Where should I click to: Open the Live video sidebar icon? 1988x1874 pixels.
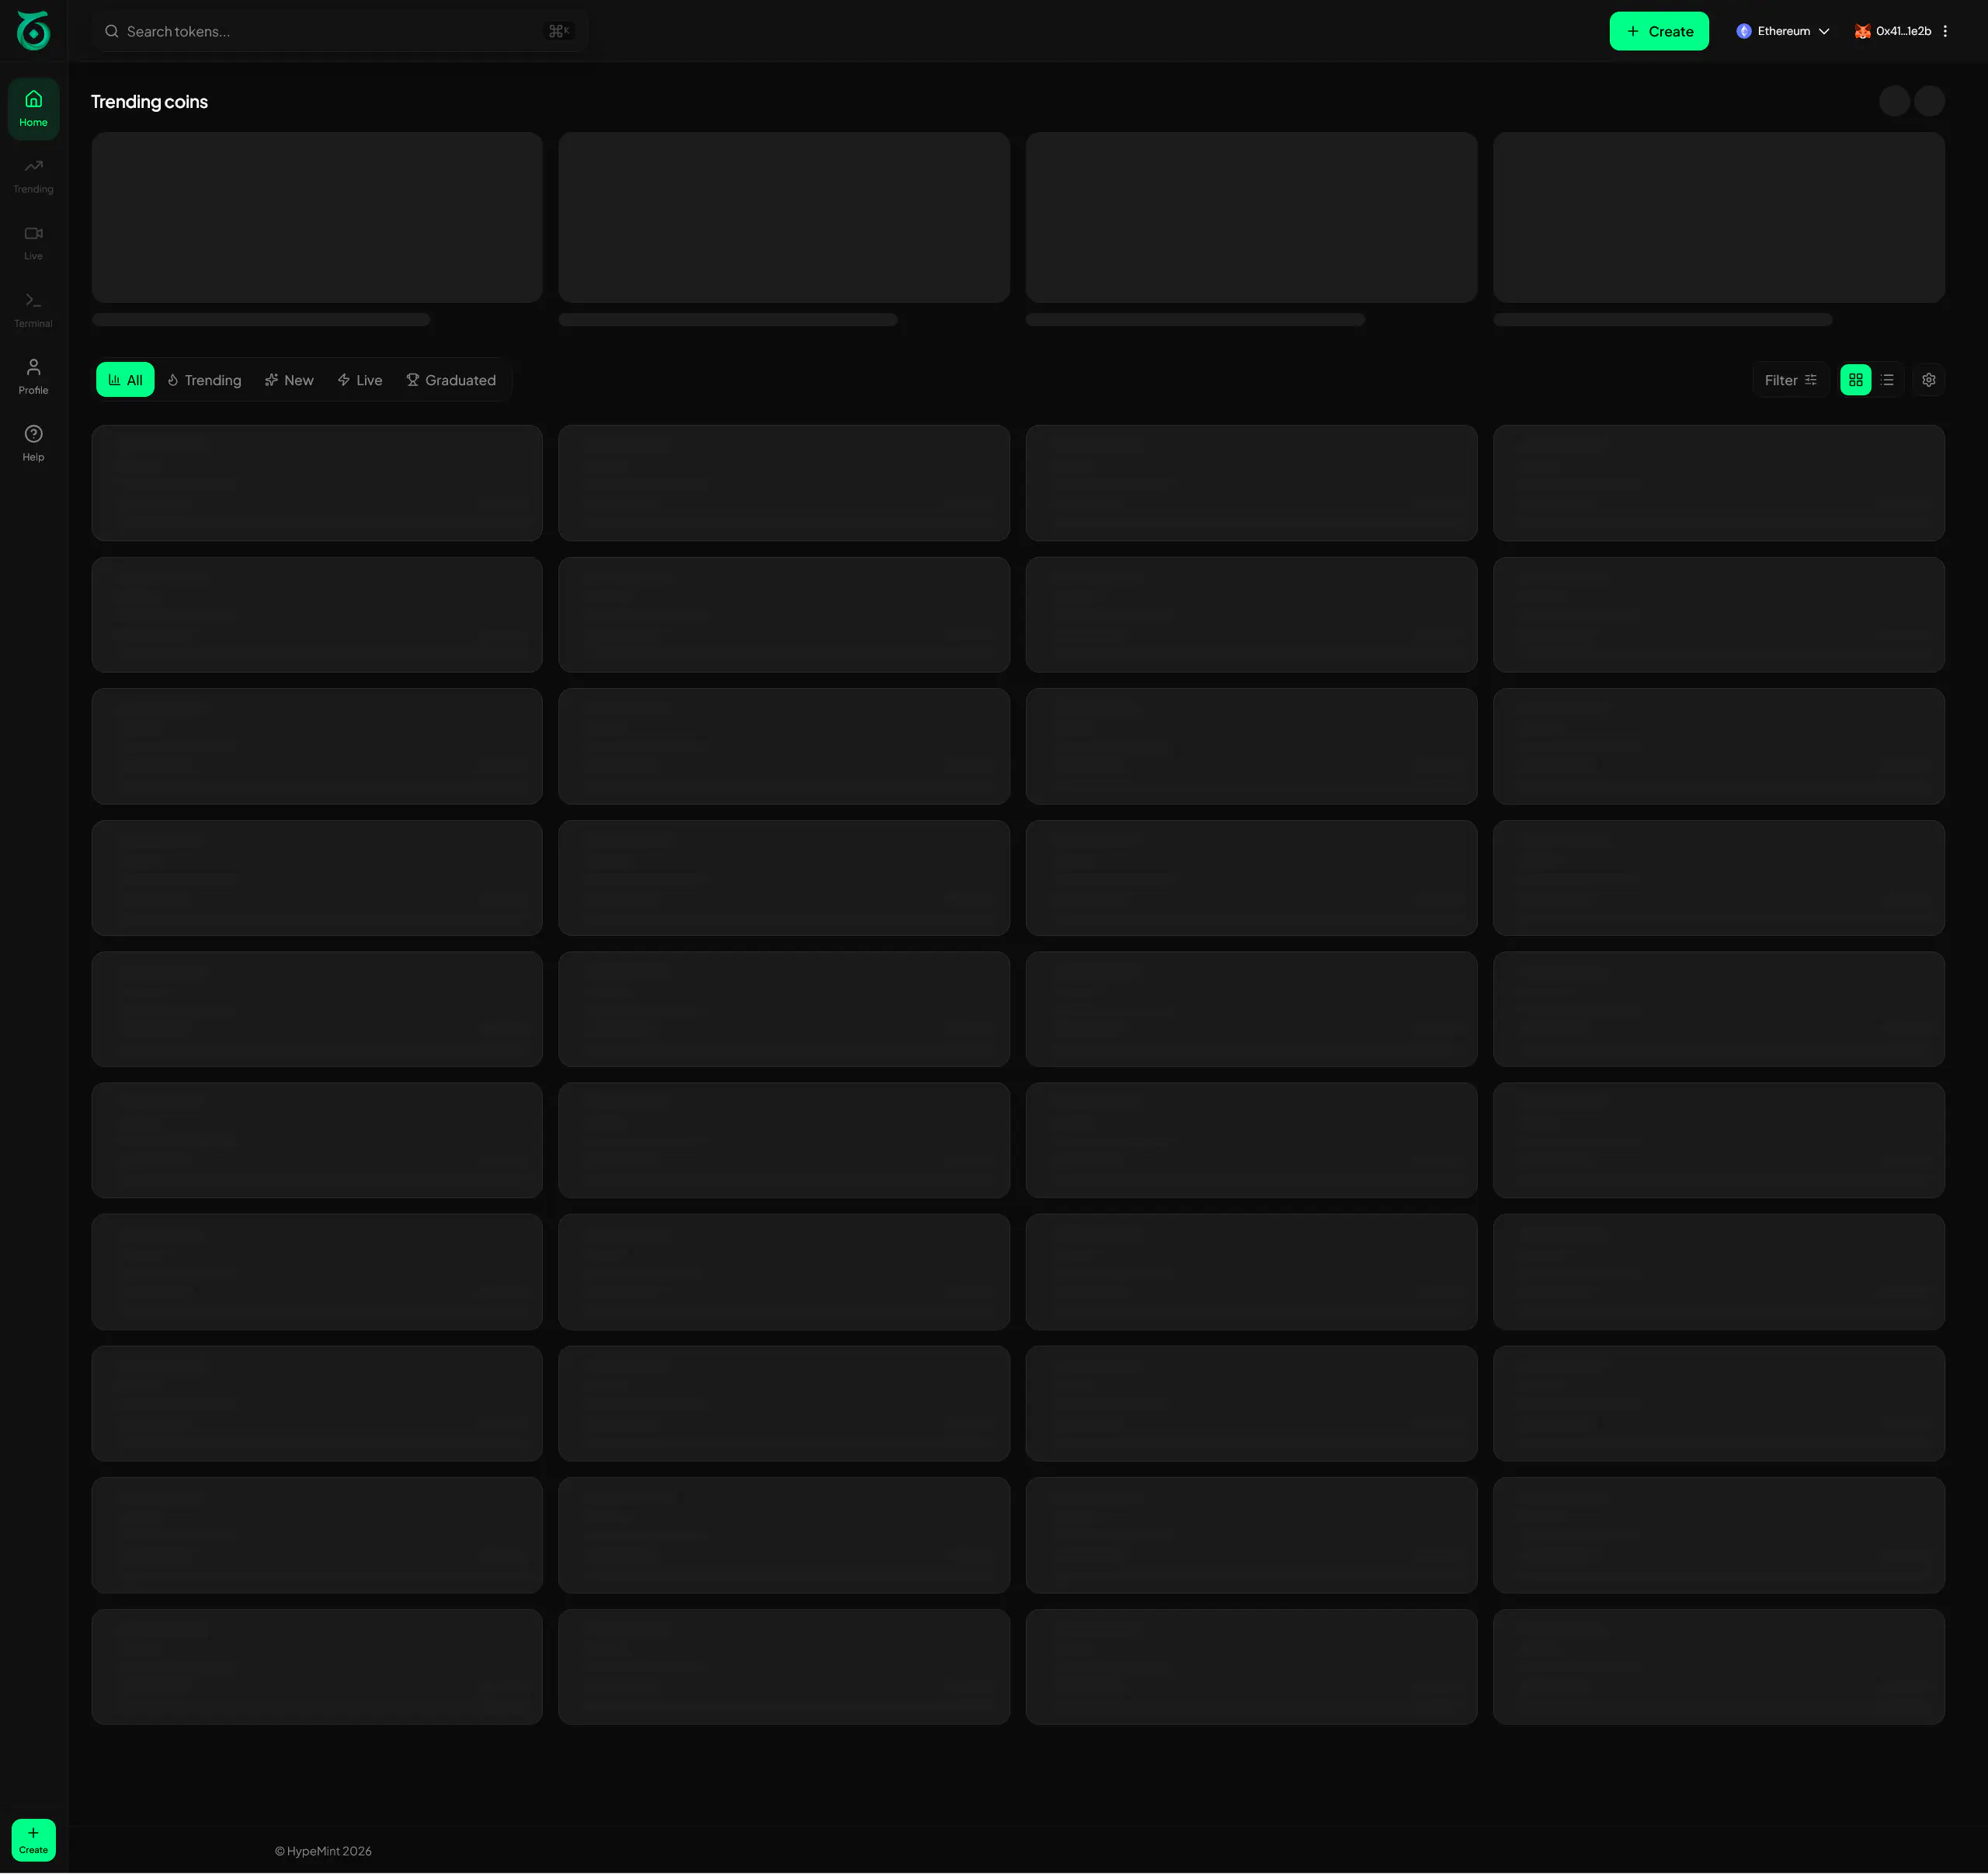(33, 242)
